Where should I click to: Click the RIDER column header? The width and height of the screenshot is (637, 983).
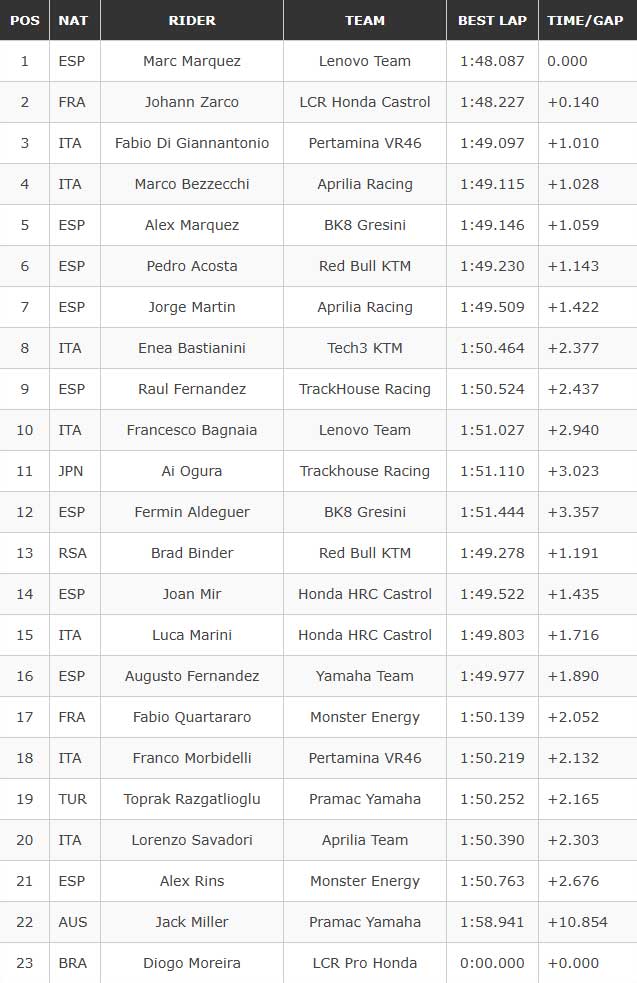coord(191,20)
